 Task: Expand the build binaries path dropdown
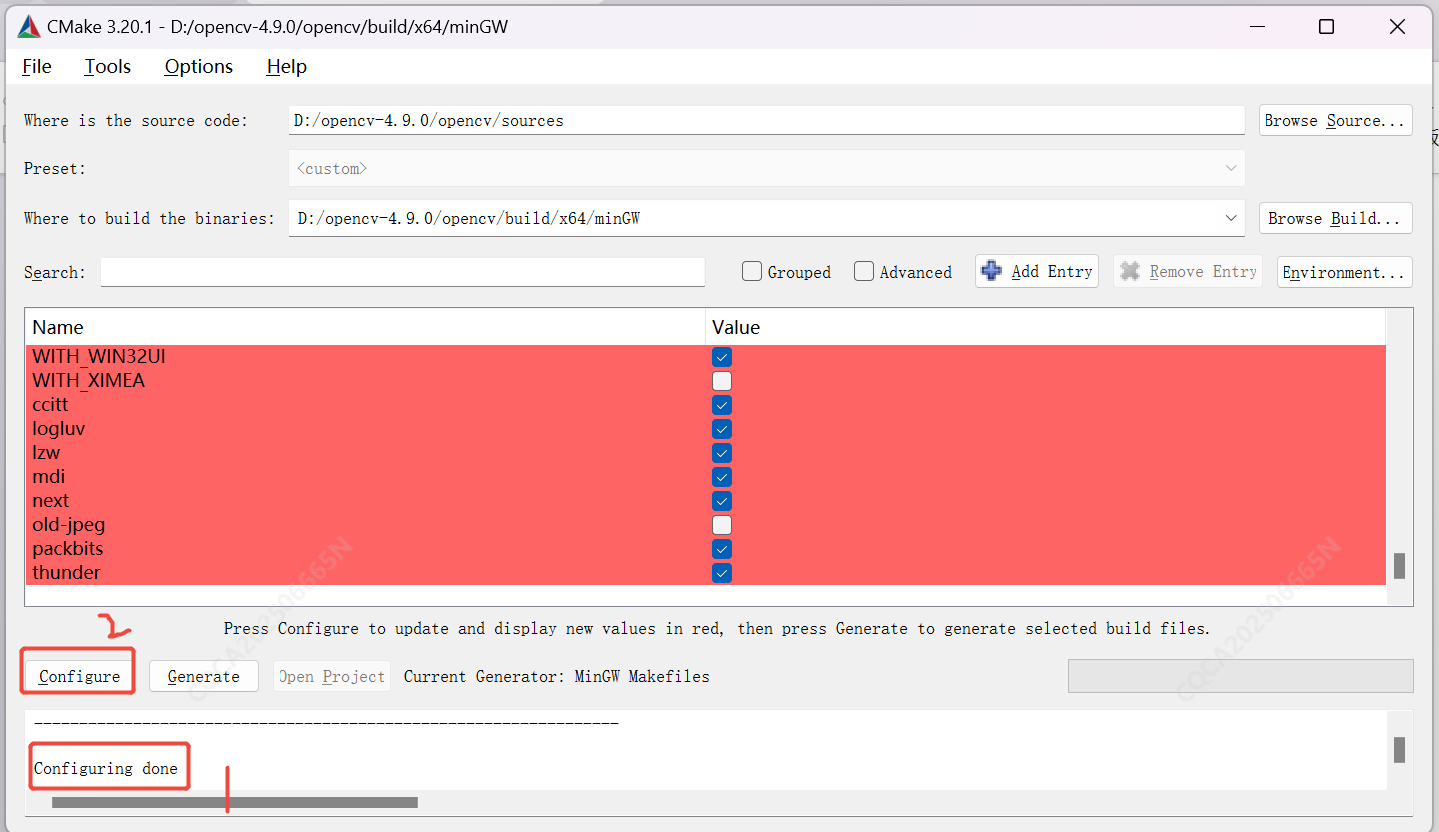coord(1231,218)
